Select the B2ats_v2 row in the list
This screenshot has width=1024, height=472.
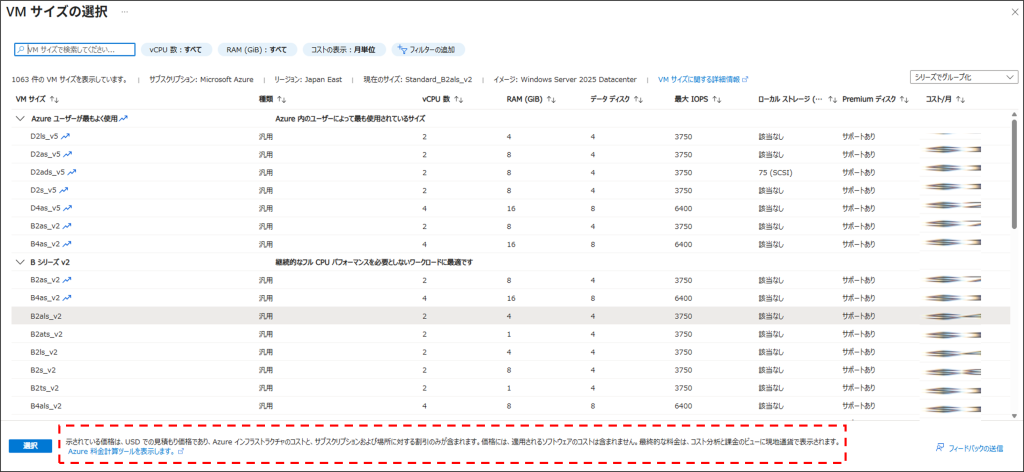pyautogui.click(x=46, y=334)
